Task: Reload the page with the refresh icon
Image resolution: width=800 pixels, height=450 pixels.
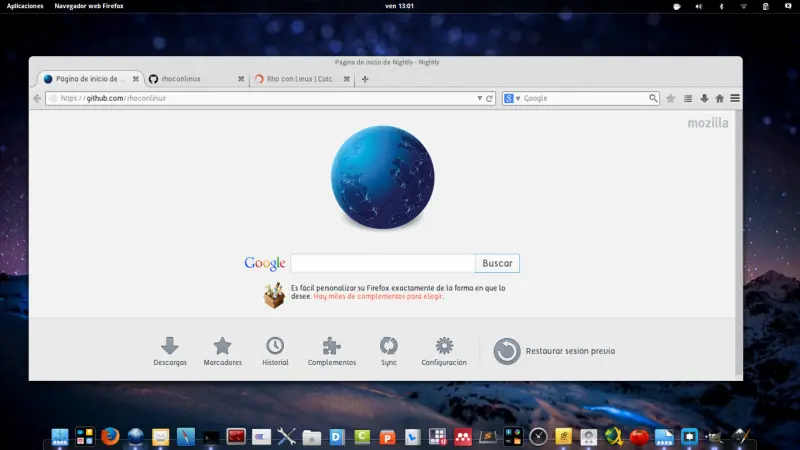Action: tap(489, 98)
